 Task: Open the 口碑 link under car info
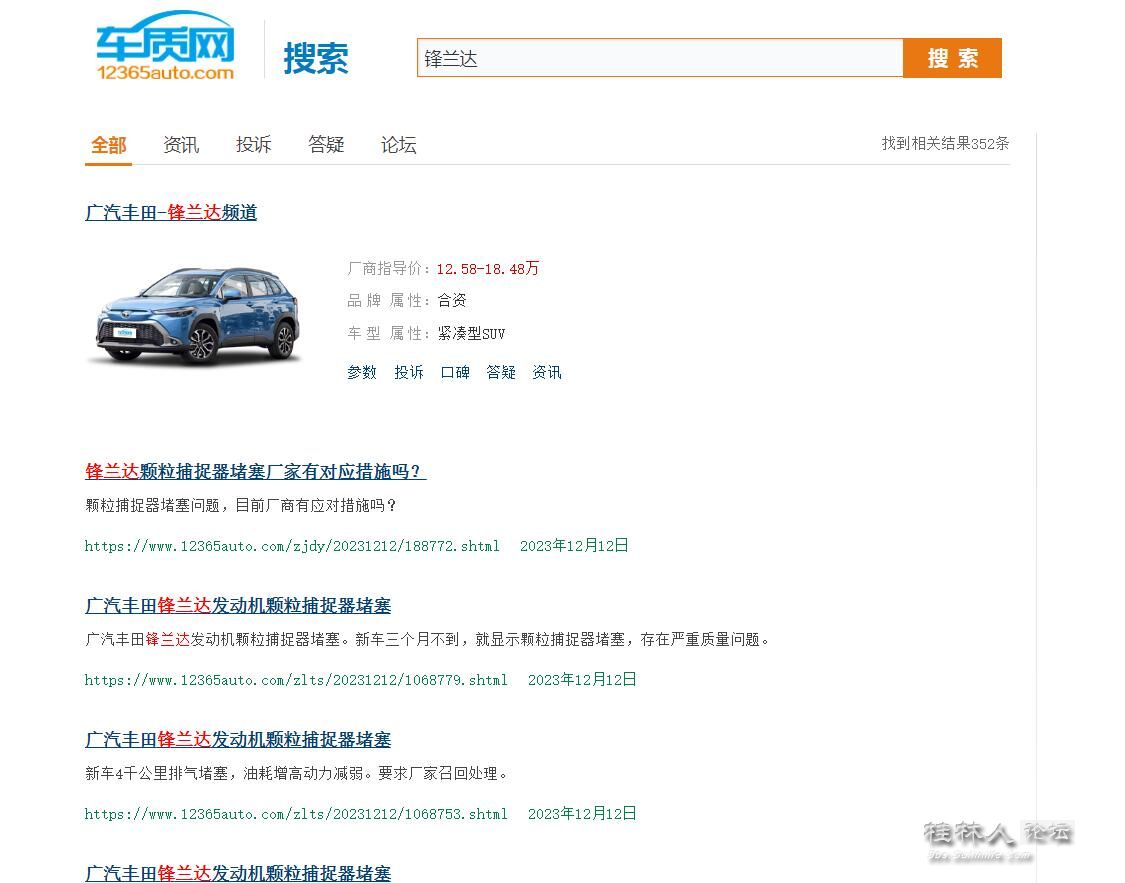pos(455,372)
